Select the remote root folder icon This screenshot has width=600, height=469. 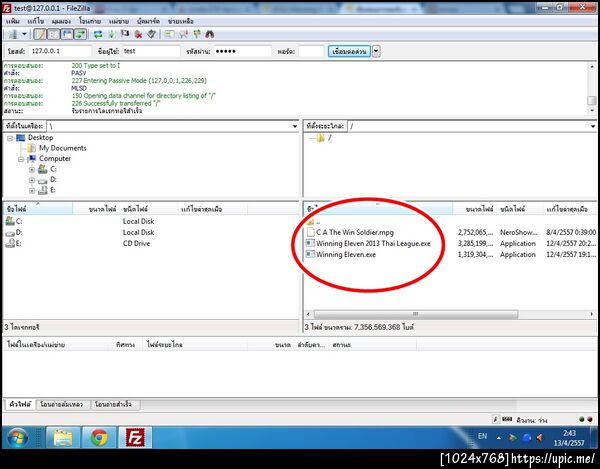tap(320, 138)
